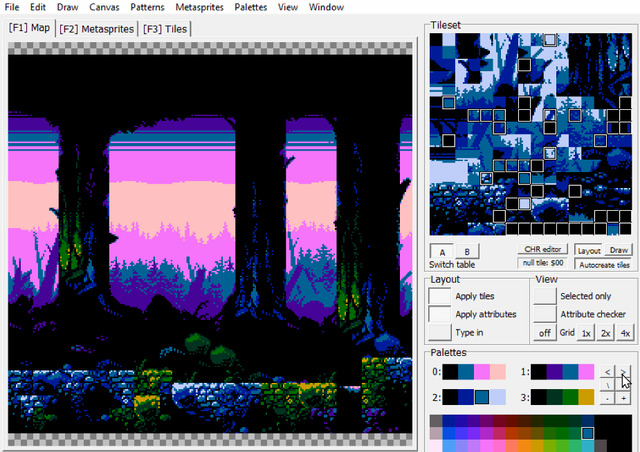Switch to the [F2] Metasprites tab
This screenshot has height=452, width=640.
click(97, 29)
